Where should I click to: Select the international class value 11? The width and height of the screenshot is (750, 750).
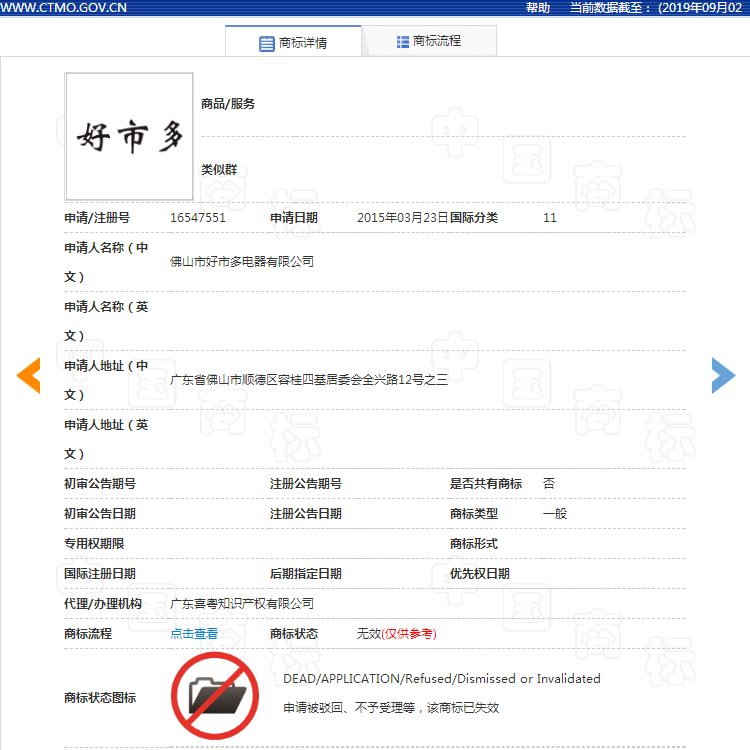550,218
